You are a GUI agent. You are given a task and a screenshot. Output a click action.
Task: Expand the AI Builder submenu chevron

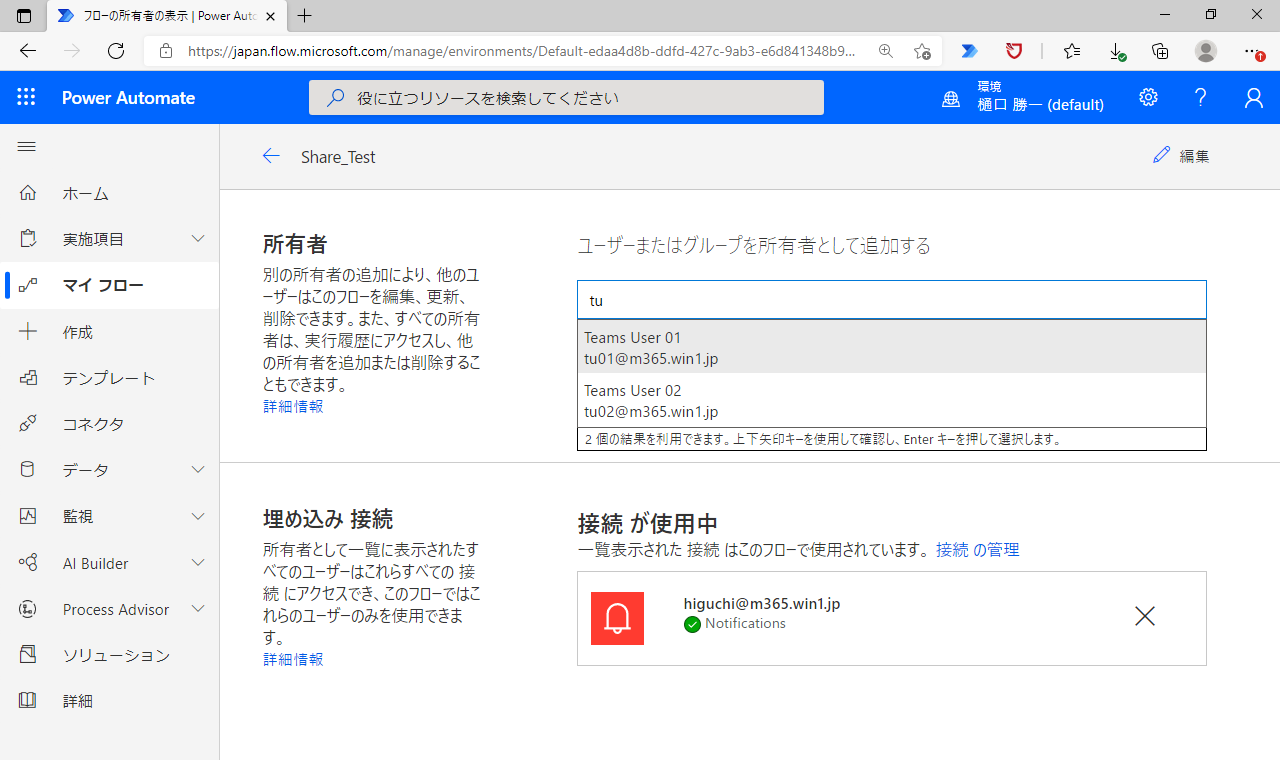[x=198, y=563]
